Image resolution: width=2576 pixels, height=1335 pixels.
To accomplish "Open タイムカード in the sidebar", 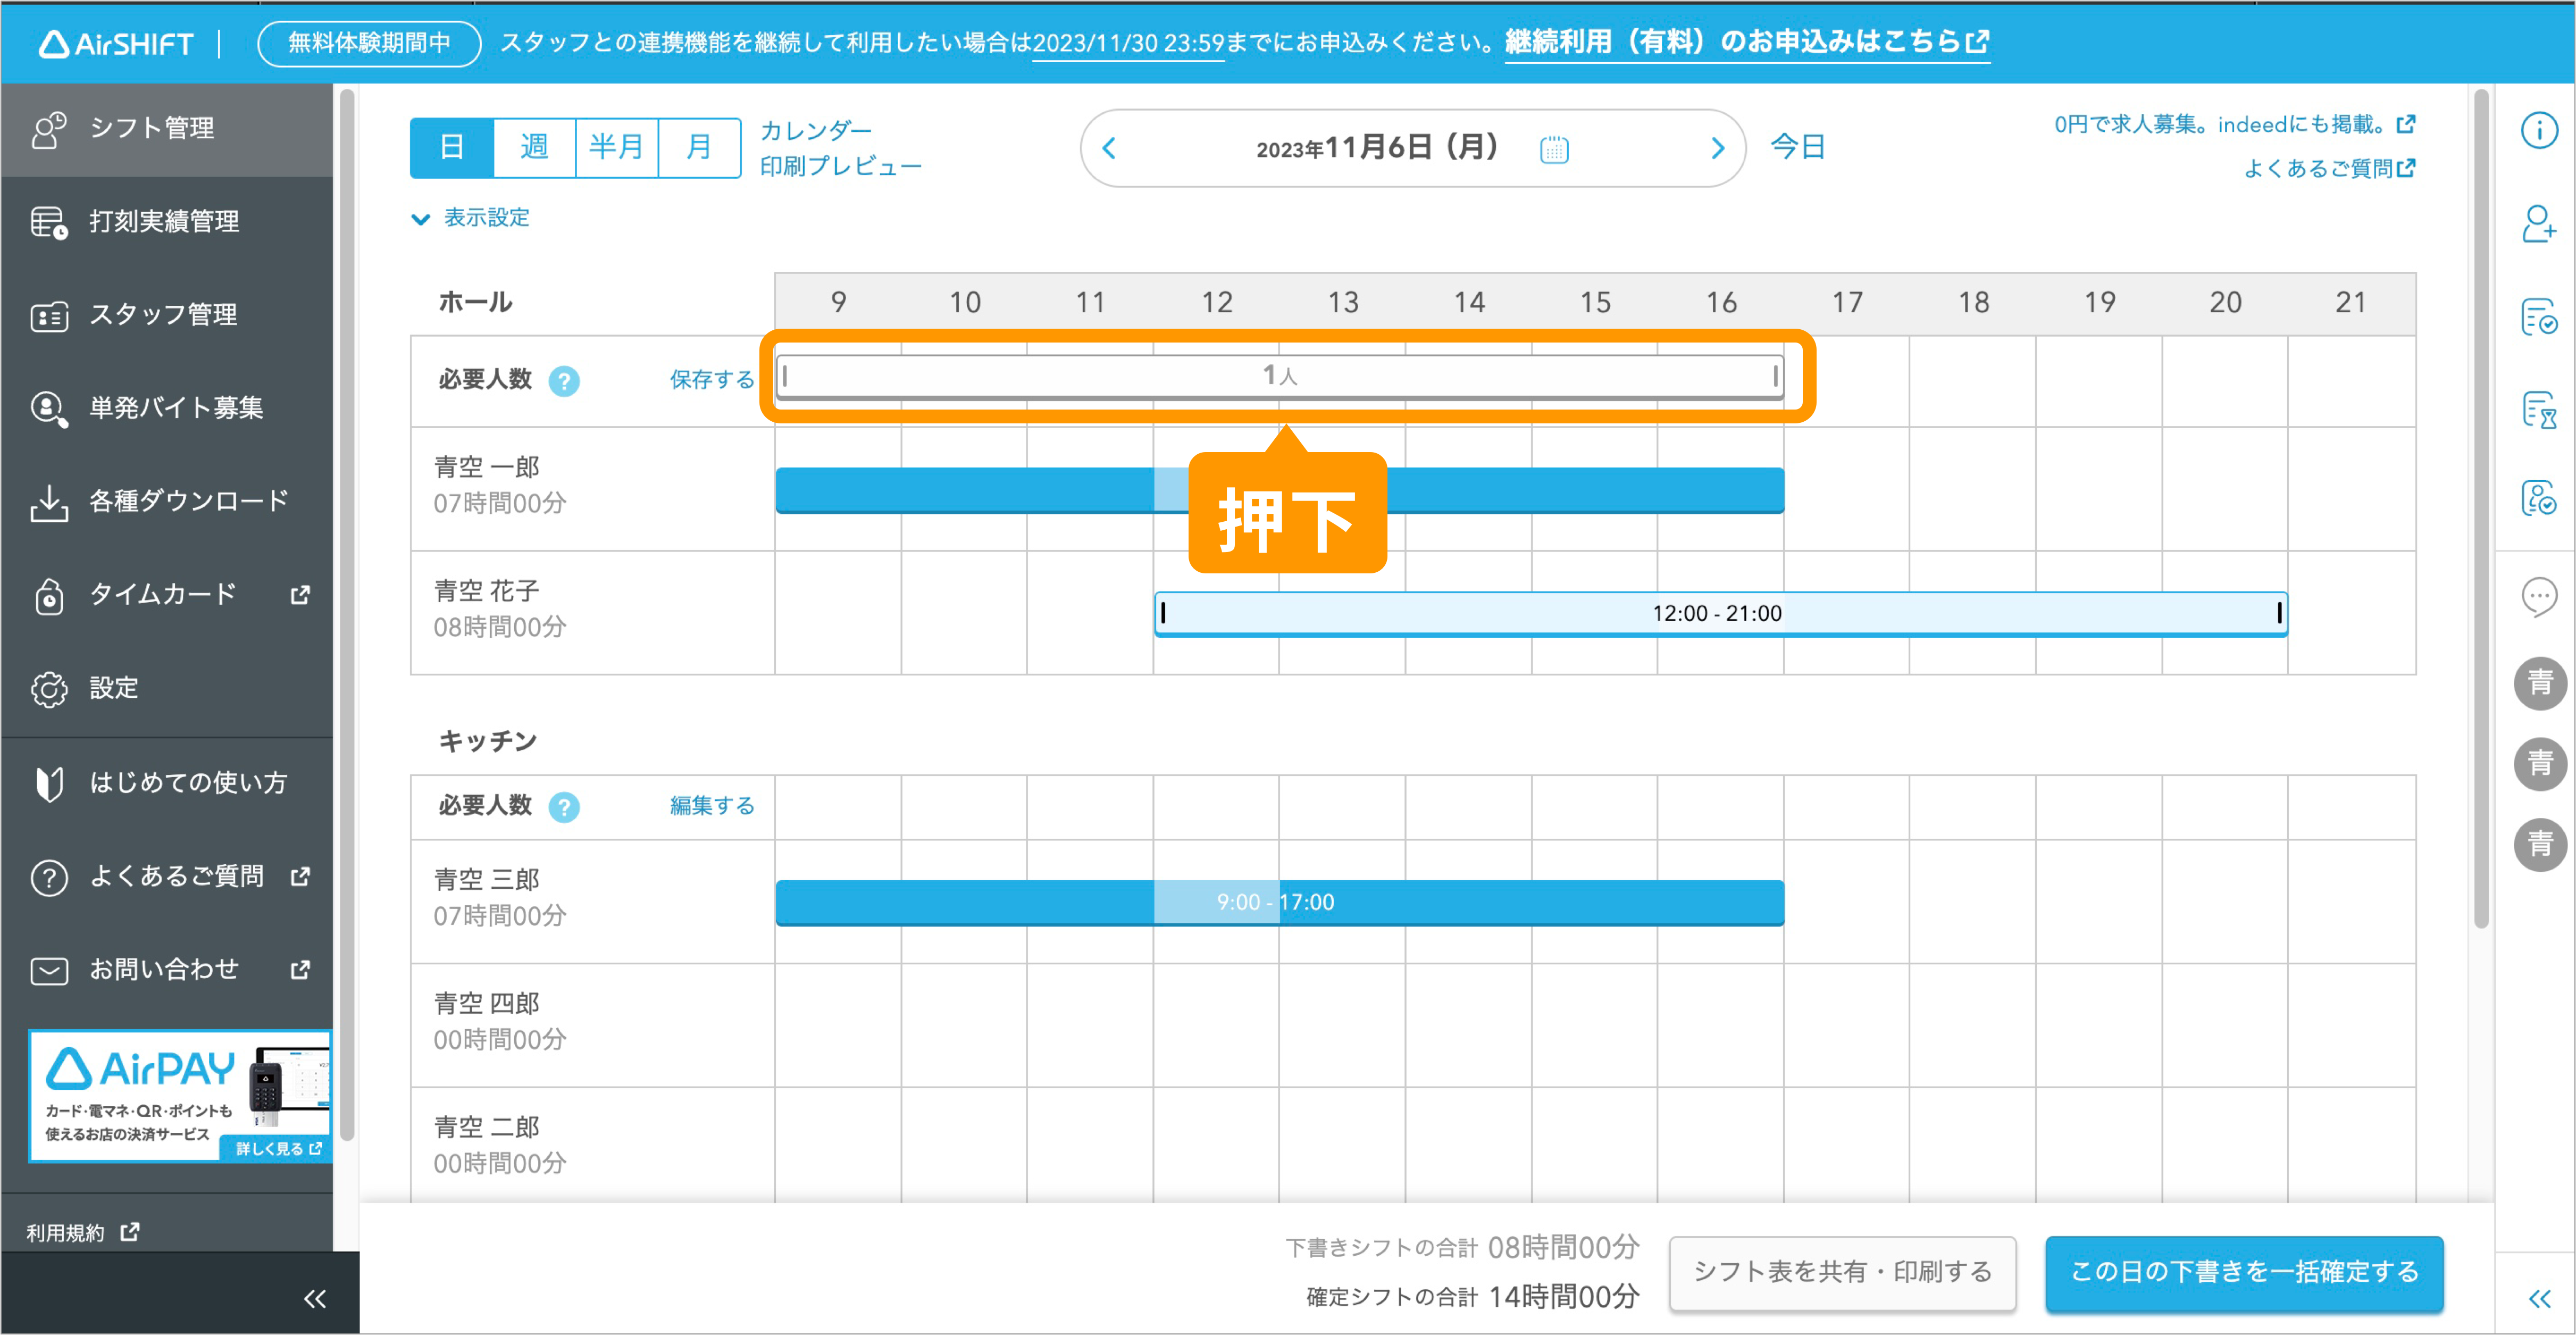I will click(x=167, y=595).
